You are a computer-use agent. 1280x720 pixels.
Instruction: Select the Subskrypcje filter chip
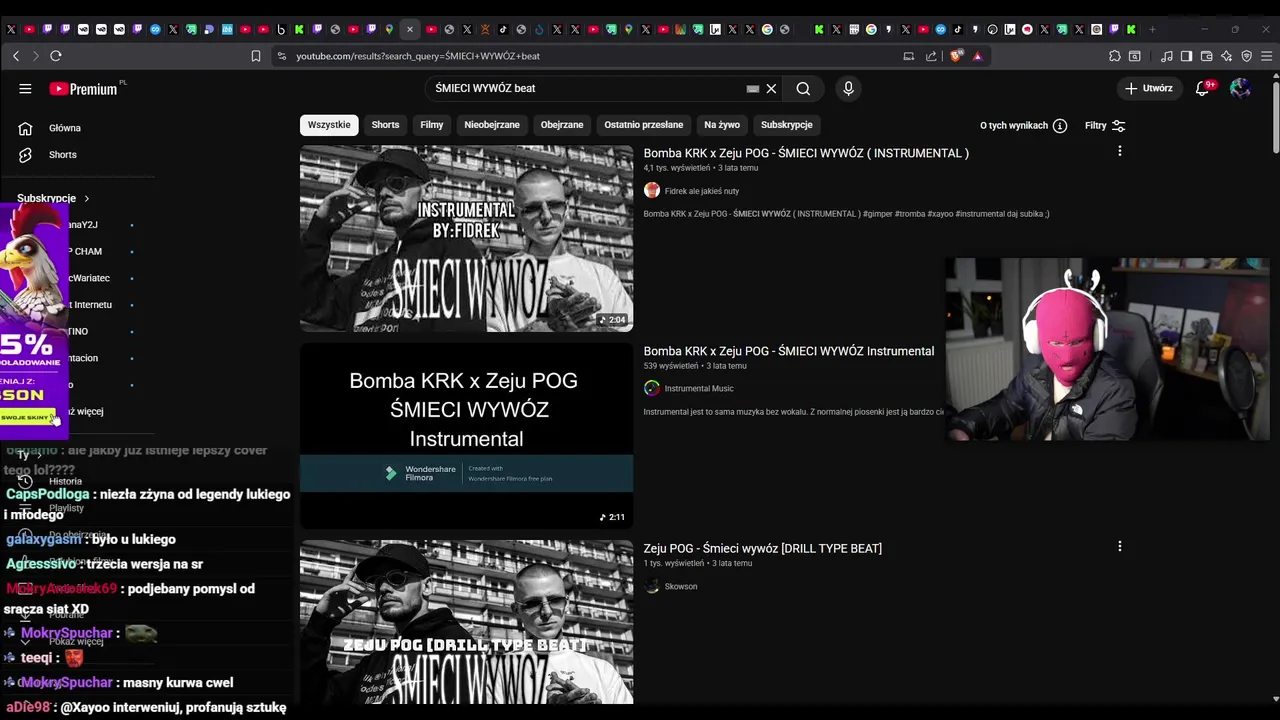787,125
